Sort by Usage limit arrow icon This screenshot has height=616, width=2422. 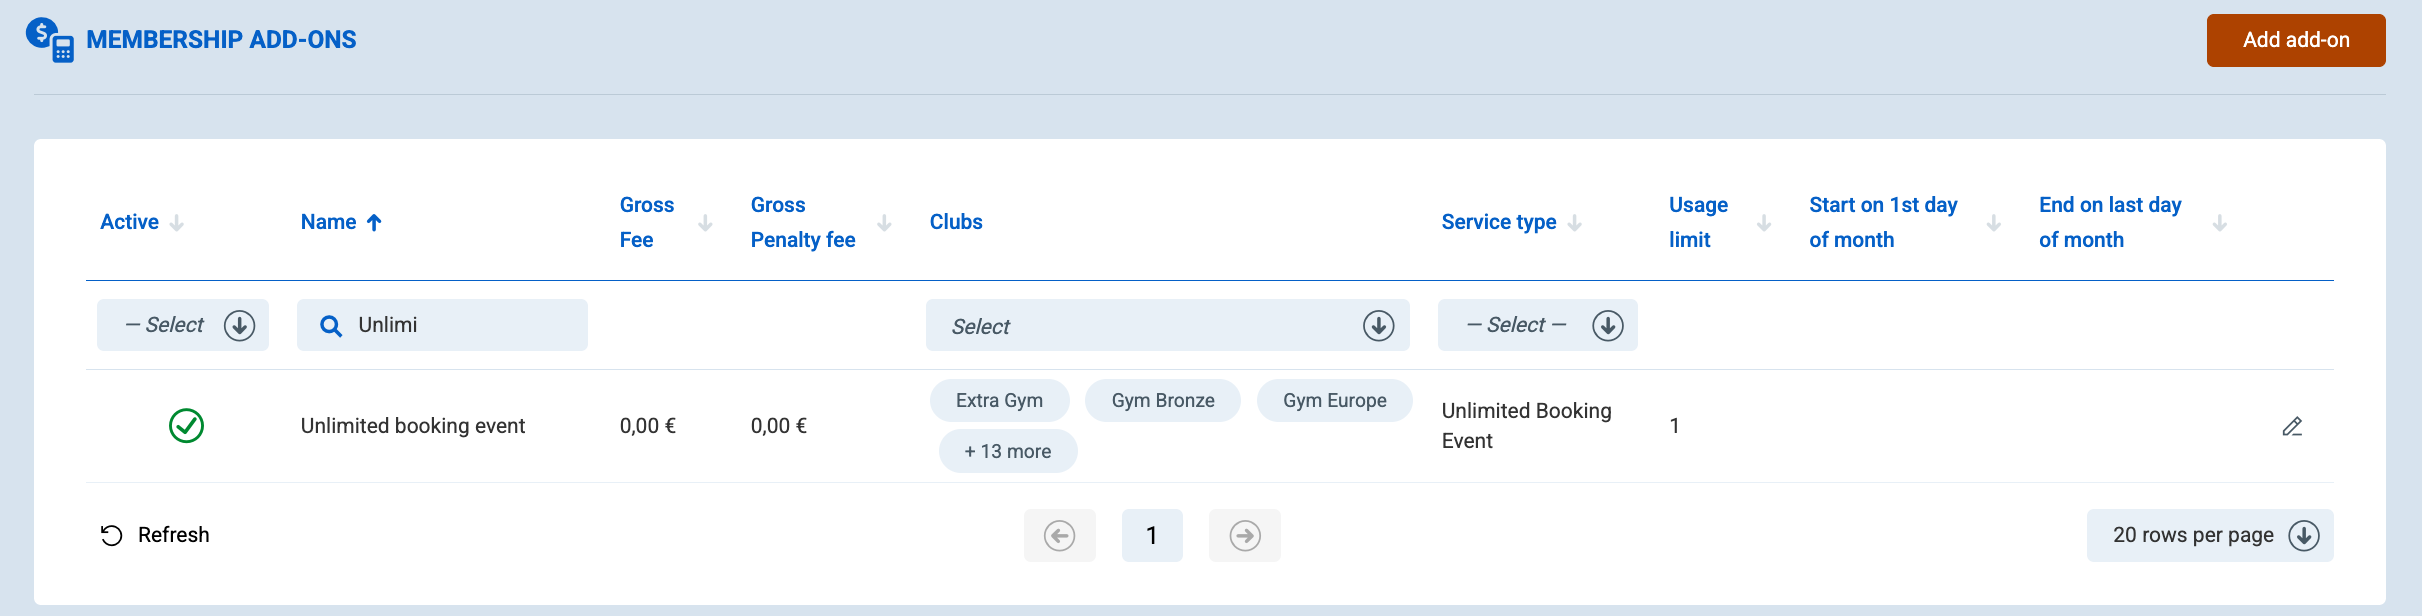pos(1764,223)
